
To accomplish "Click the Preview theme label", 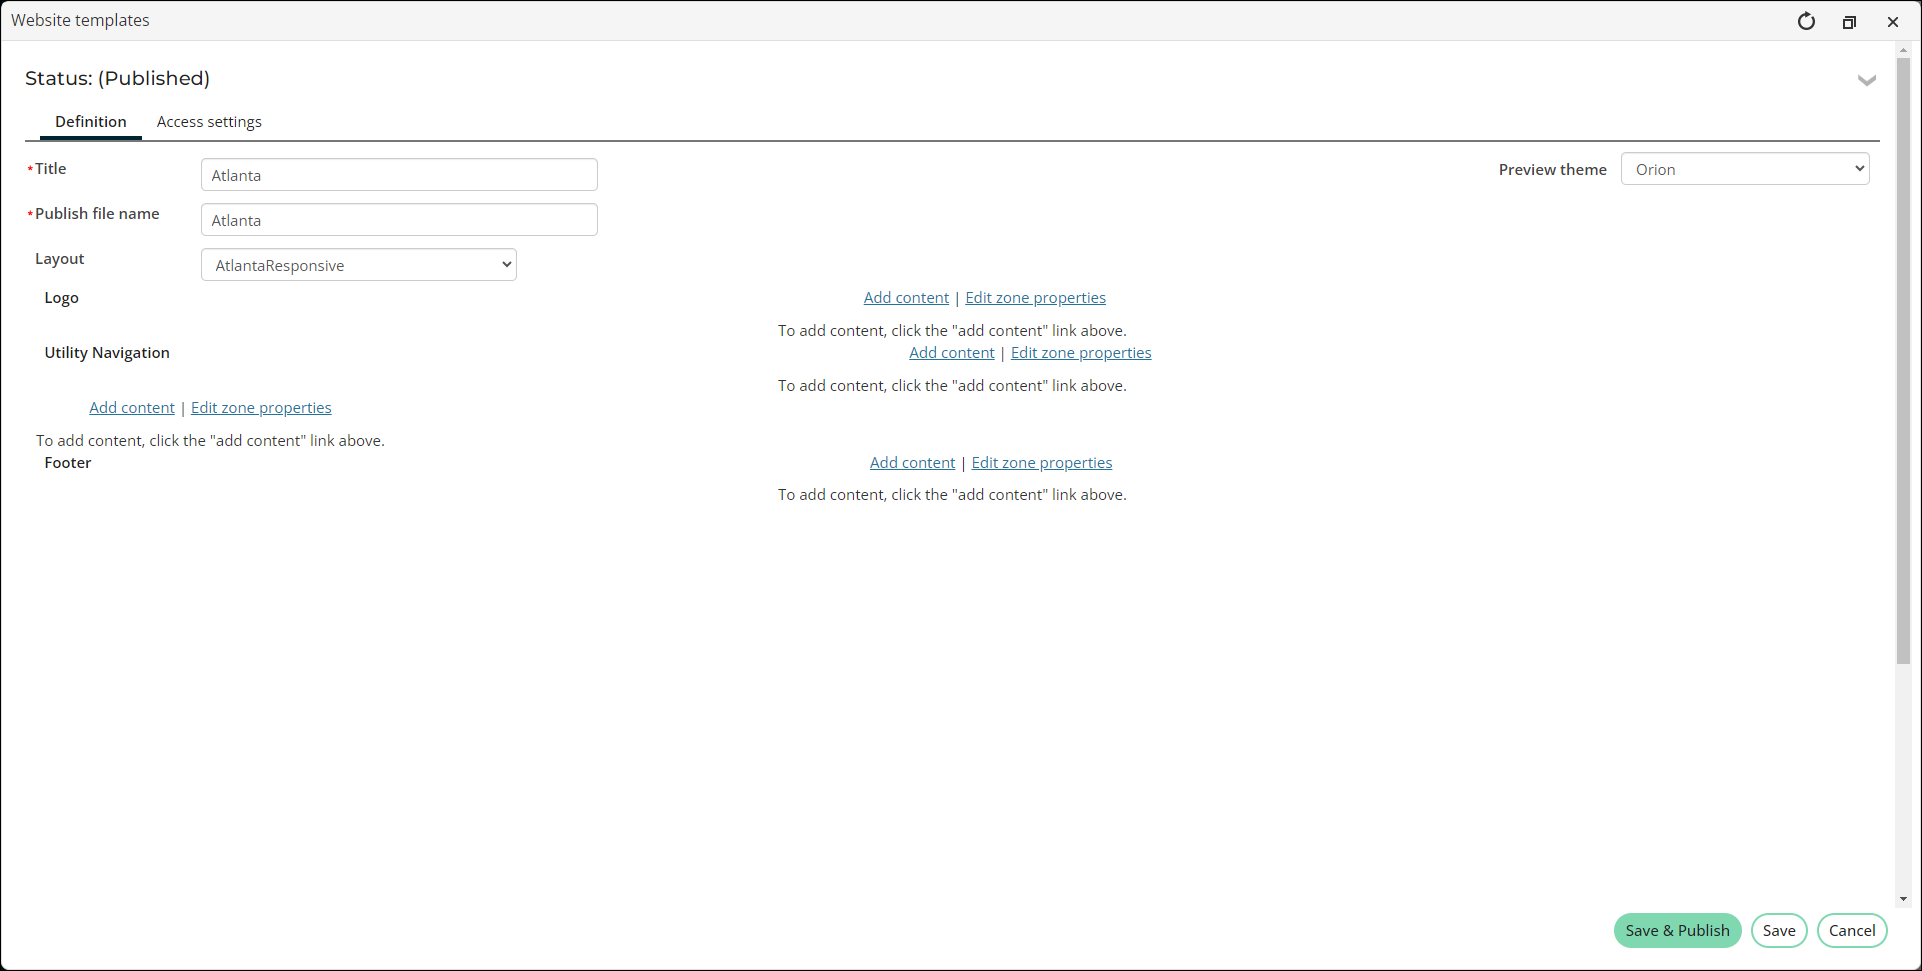I will tap(1552, 170).
